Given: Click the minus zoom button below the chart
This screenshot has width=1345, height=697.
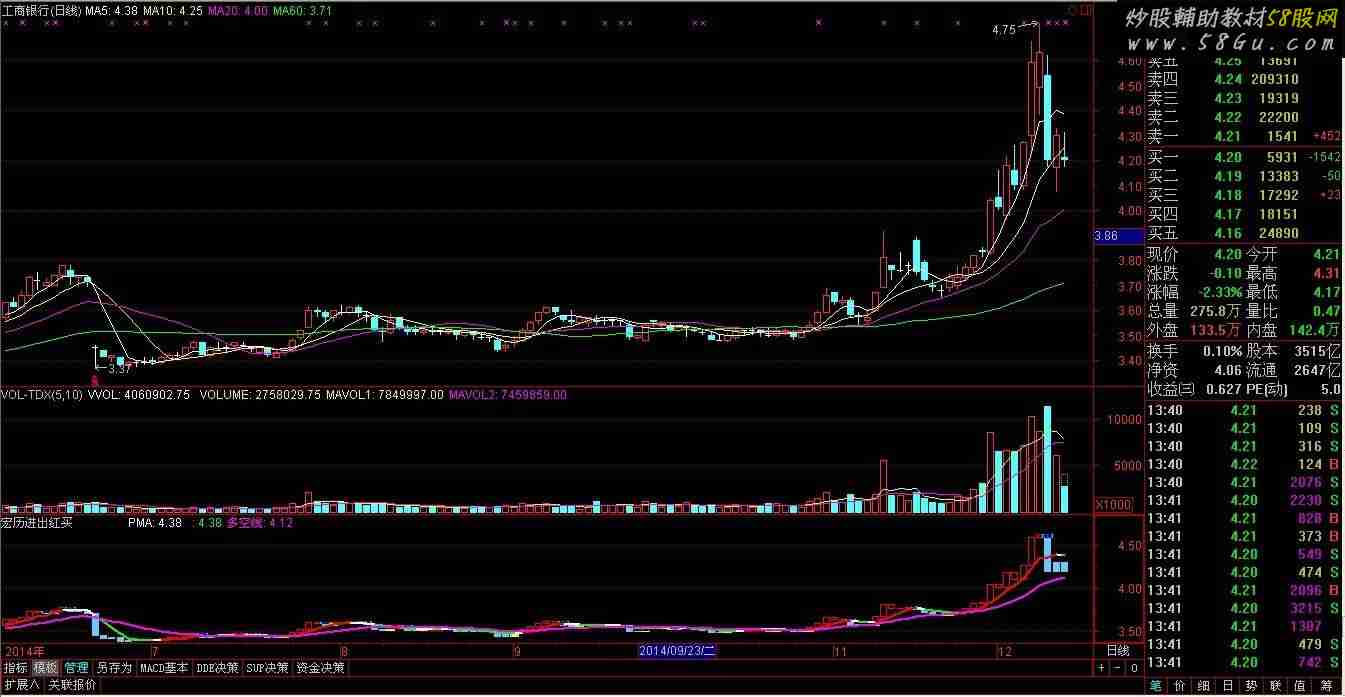Looking at the screenshot, I should tap(1118, 668).
